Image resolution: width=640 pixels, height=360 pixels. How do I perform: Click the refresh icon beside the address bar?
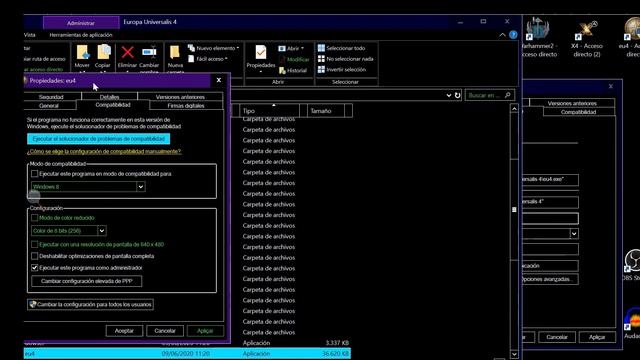click(x=458, y=95)
